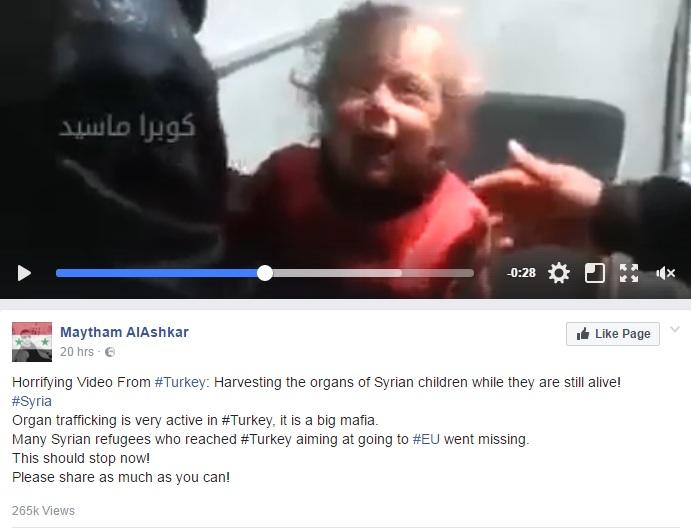Click the Arabic watermark on video

tap(127, 127)
